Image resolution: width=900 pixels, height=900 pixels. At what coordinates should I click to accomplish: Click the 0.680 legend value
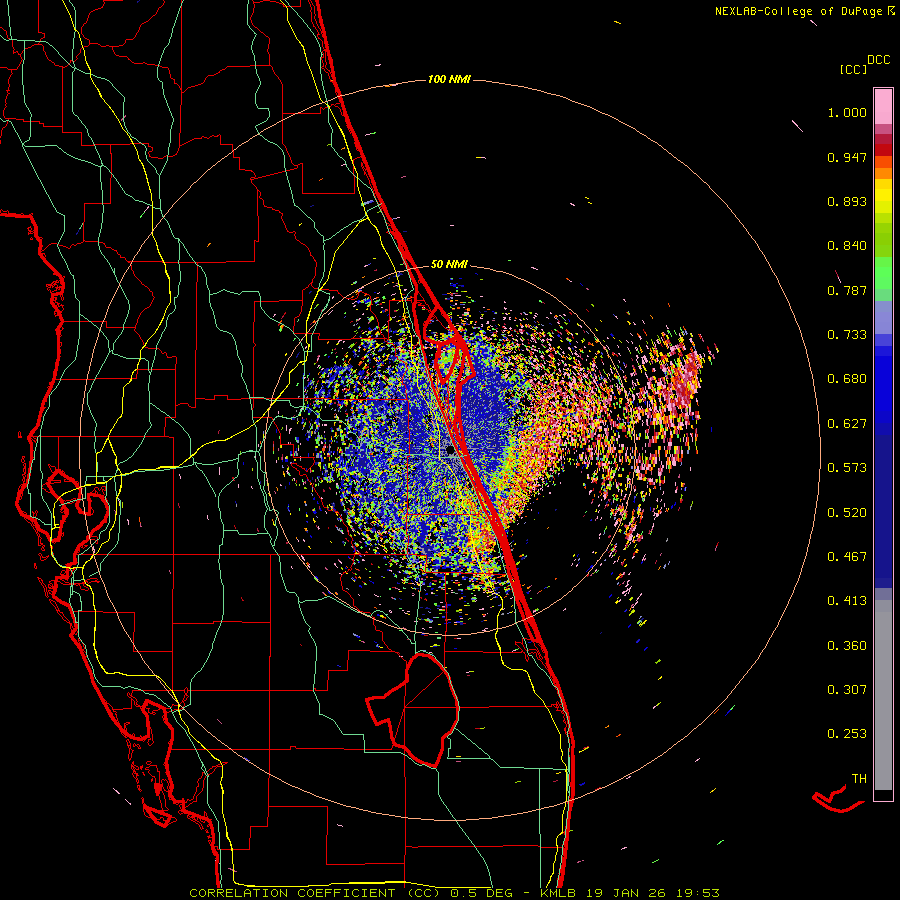pyautogui.click(x=847, y=379)
